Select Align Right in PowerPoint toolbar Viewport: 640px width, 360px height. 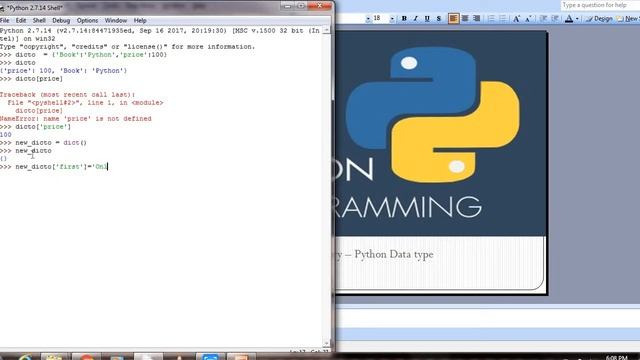pyautogui.click(x=476, y=18)
